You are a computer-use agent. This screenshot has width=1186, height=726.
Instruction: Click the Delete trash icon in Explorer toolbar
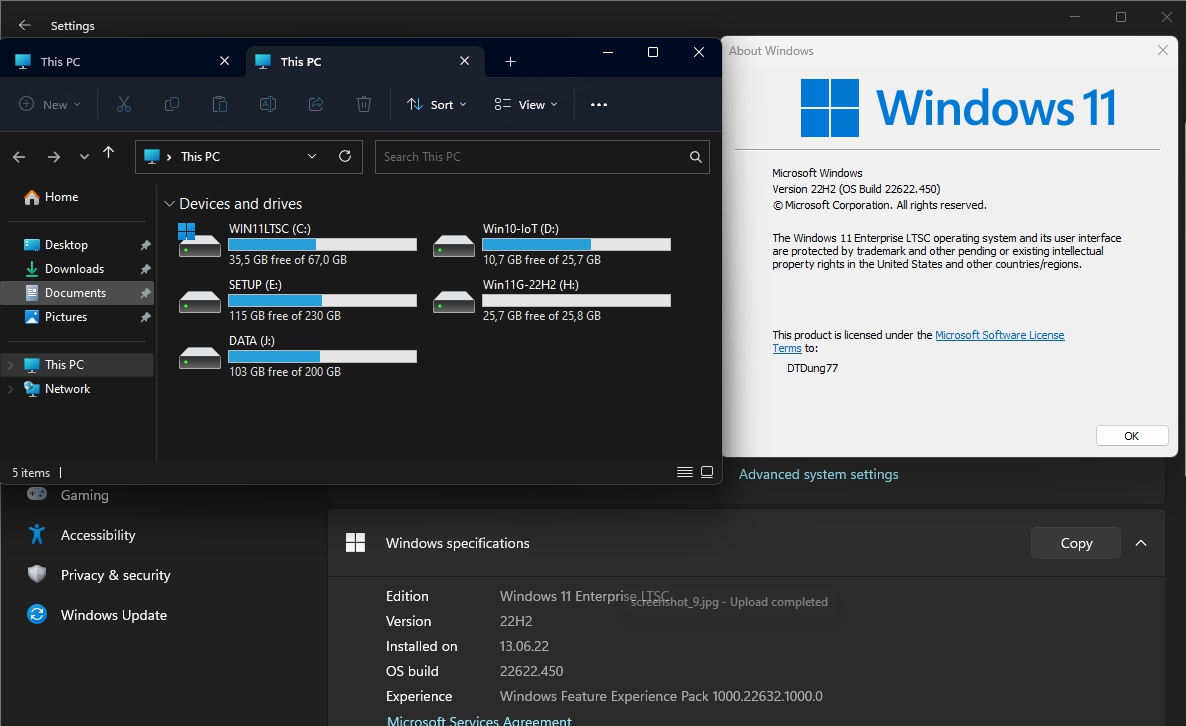364,104
